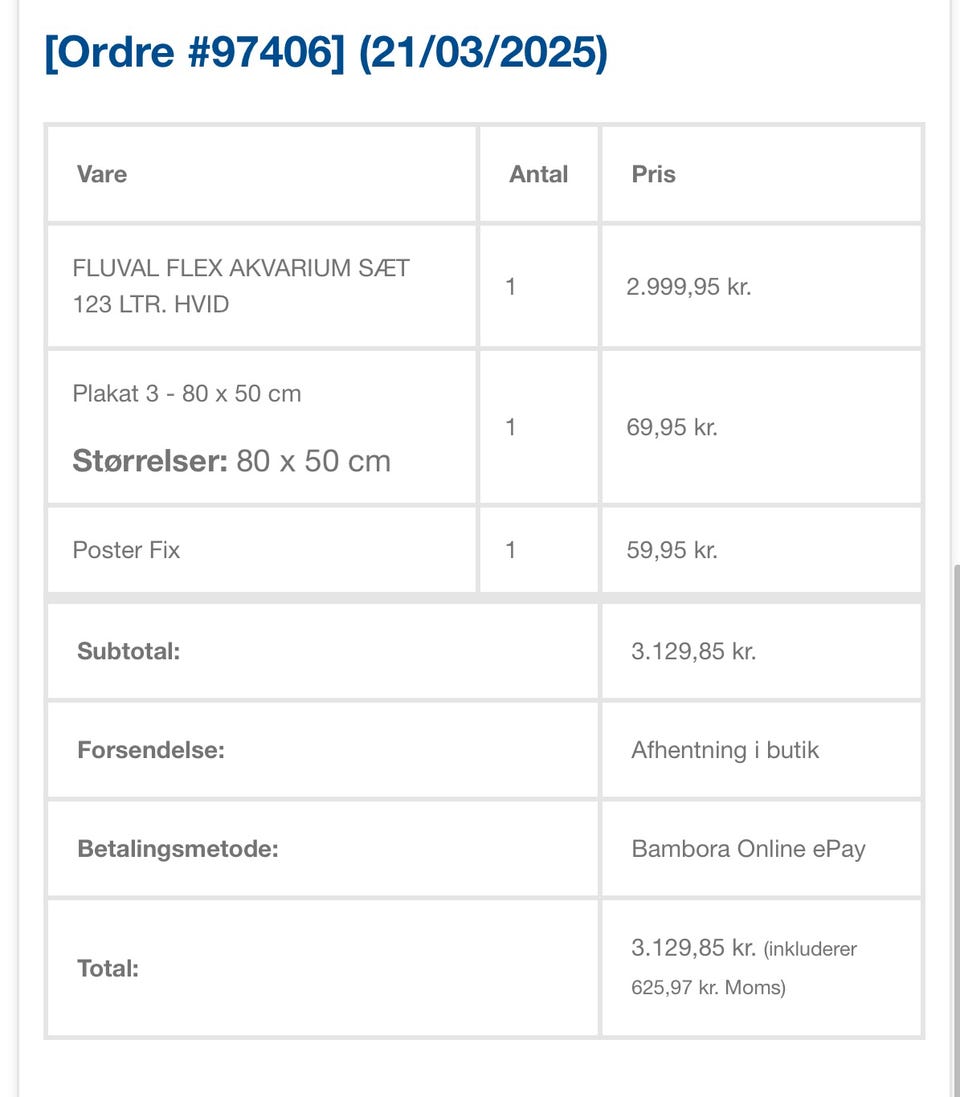Open the Poster Fix product name
Image resolution: width=960 pixels, height=1097 pixels.
[126, 550]
